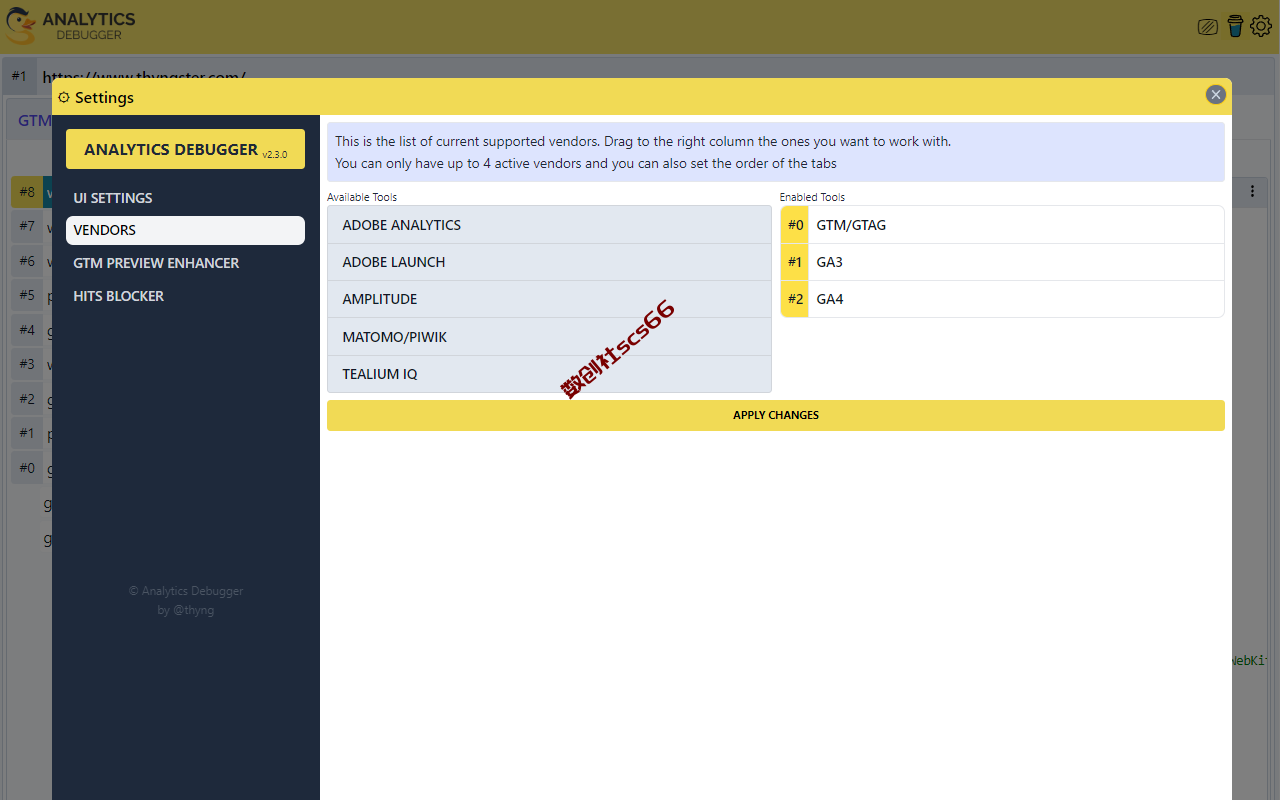Select AMPLITUDE in Available Tools
1280x800 pixels.
[549, 299]
